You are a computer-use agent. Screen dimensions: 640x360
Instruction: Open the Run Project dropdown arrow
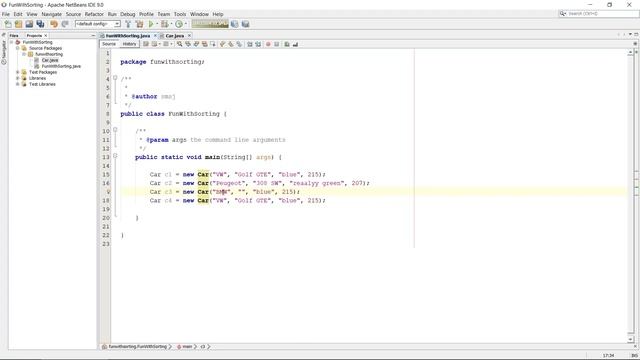[x=157, y=24]
